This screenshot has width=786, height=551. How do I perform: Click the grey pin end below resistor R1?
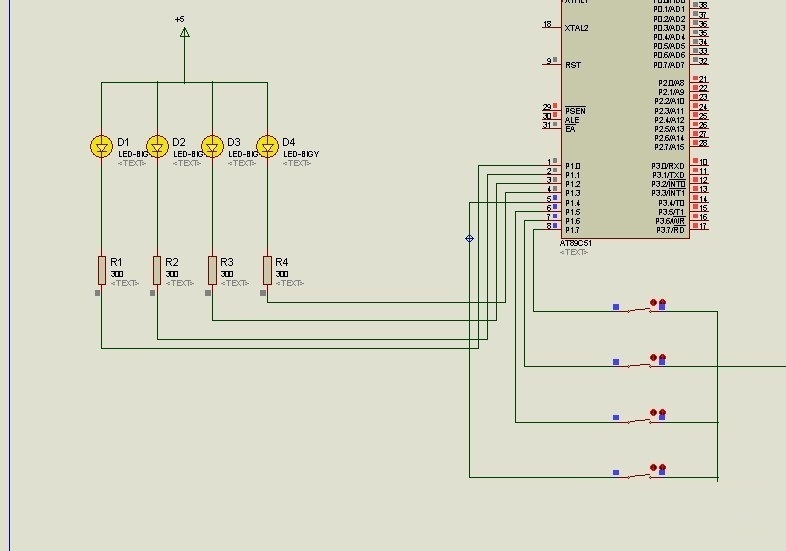click(97, 293)
